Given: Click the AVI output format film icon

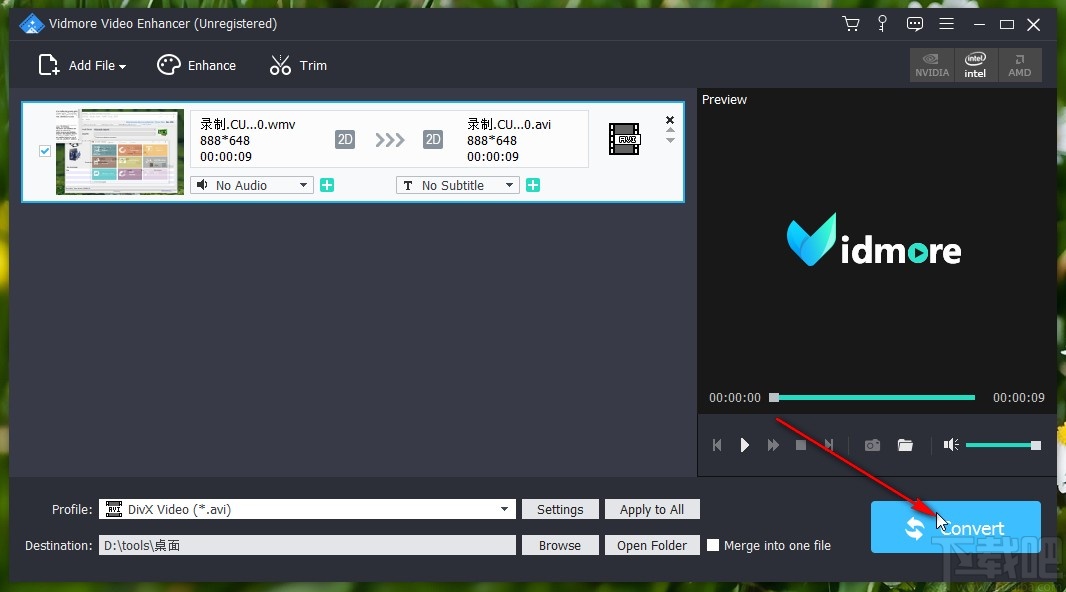Looking at the screenshot, I should pos(624,139).
